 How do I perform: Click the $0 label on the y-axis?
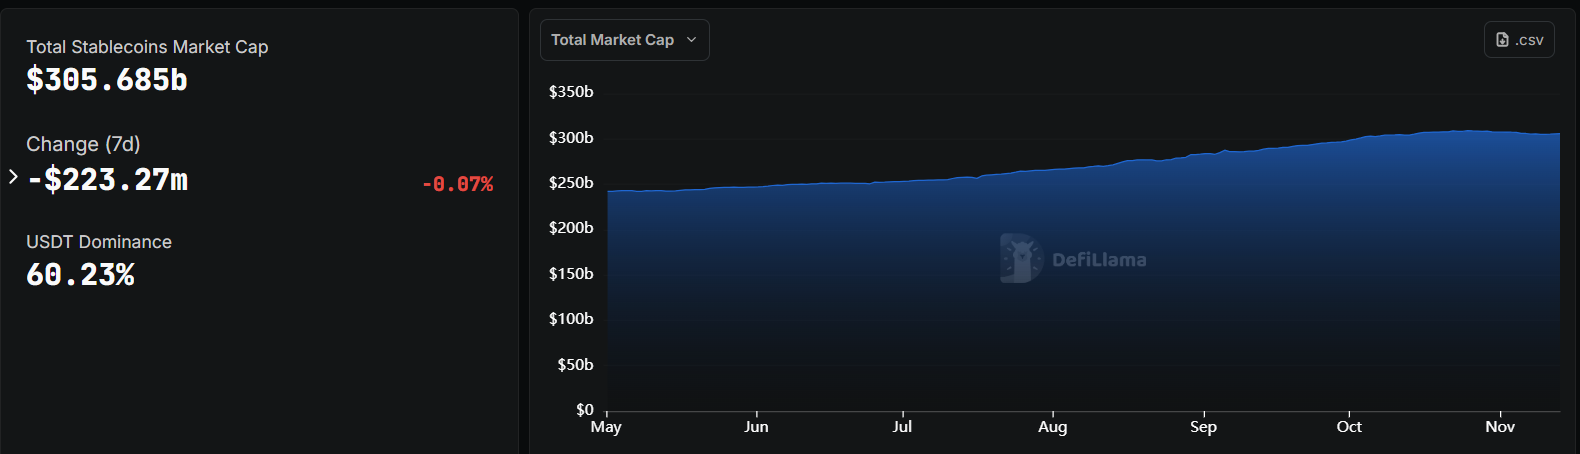585,409
